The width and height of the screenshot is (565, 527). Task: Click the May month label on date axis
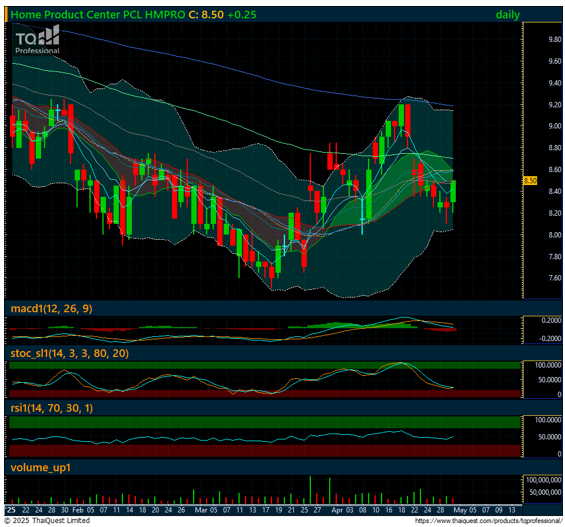click(x=460, y=510)
